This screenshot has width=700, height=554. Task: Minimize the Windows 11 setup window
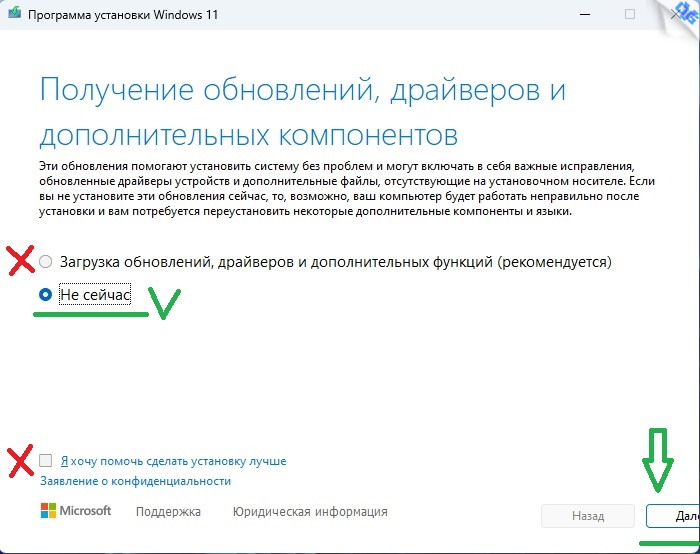[x=585, y=14]
